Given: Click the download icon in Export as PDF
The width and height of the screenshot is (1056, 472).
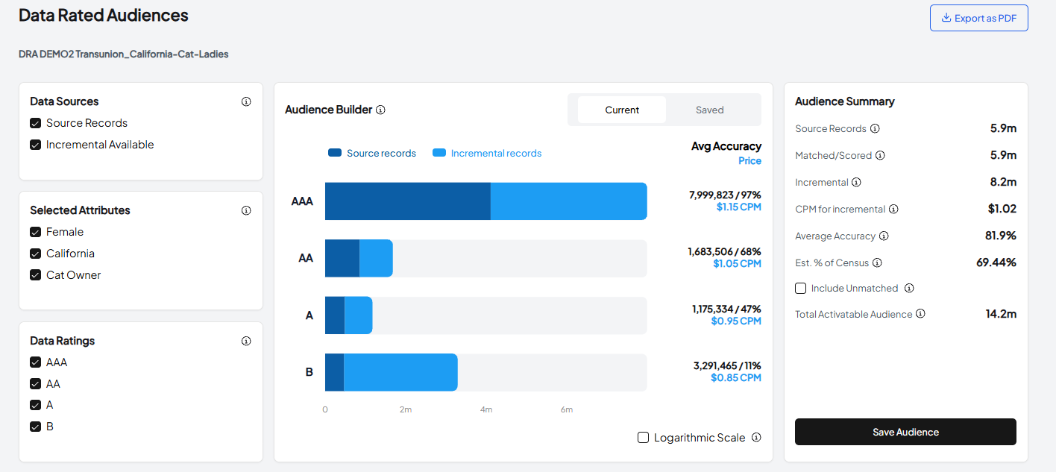Looking at the screenshot, I should 946,18.
